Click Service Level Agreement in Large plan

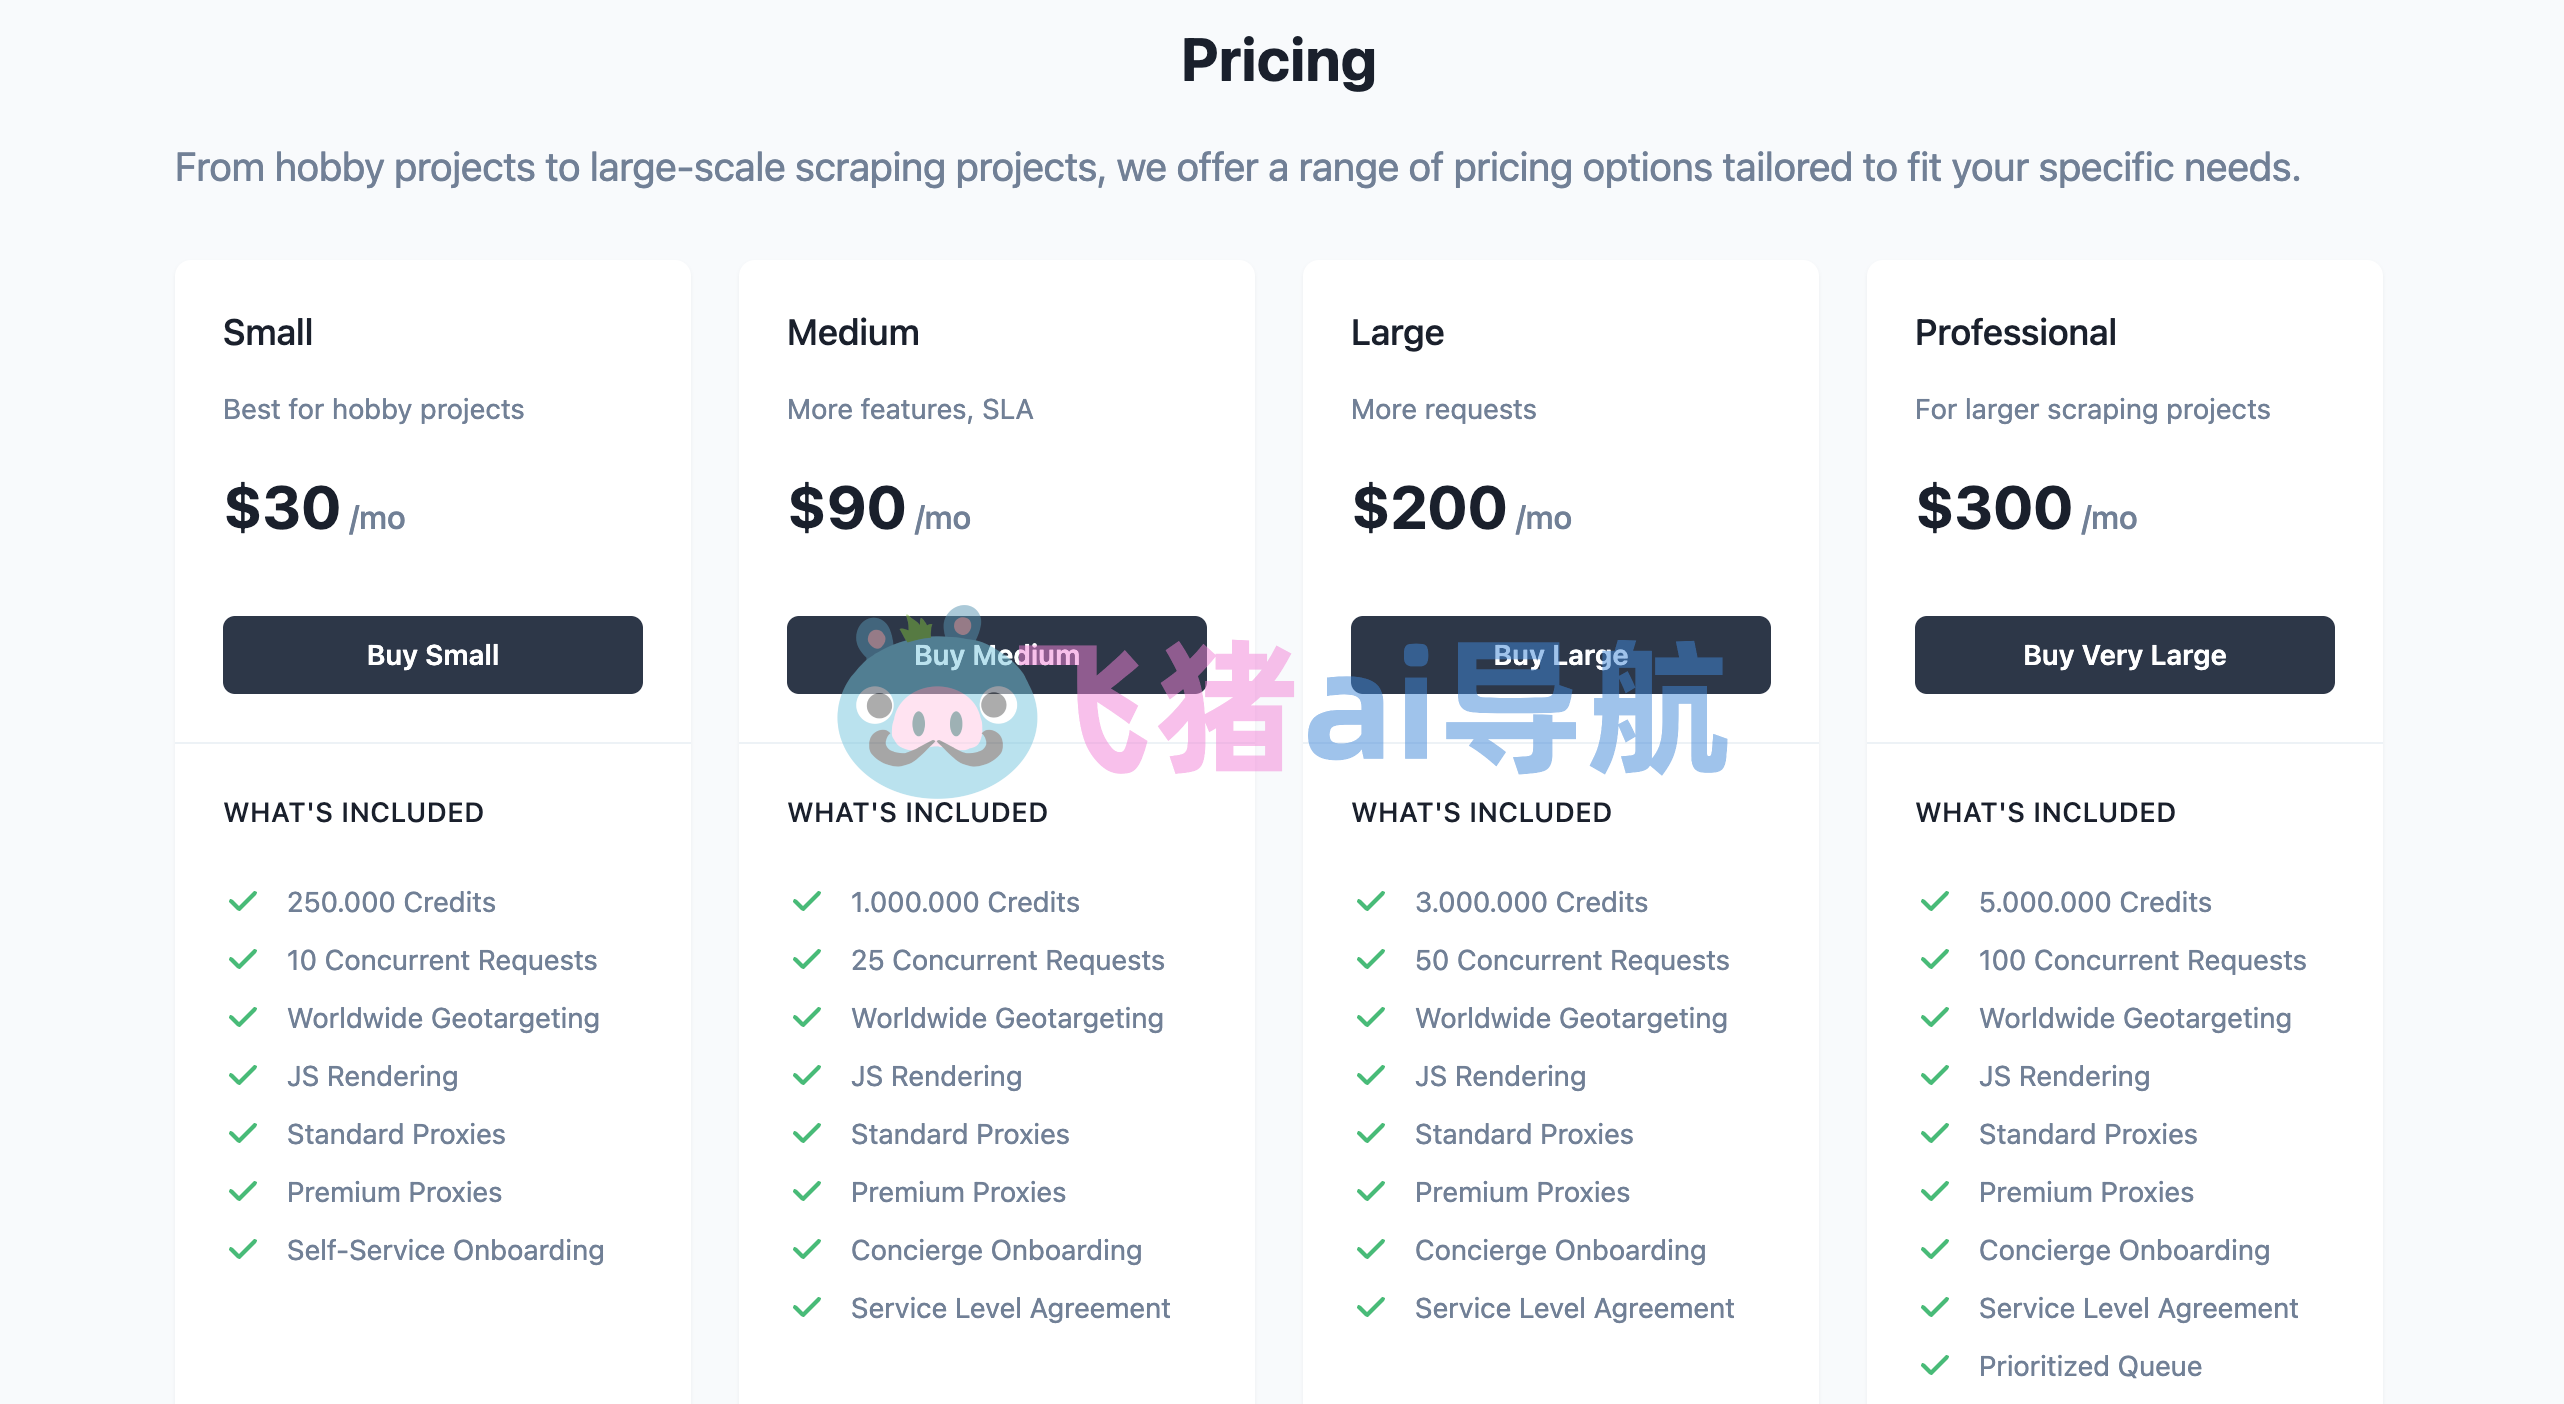tap(1574, 1308)
